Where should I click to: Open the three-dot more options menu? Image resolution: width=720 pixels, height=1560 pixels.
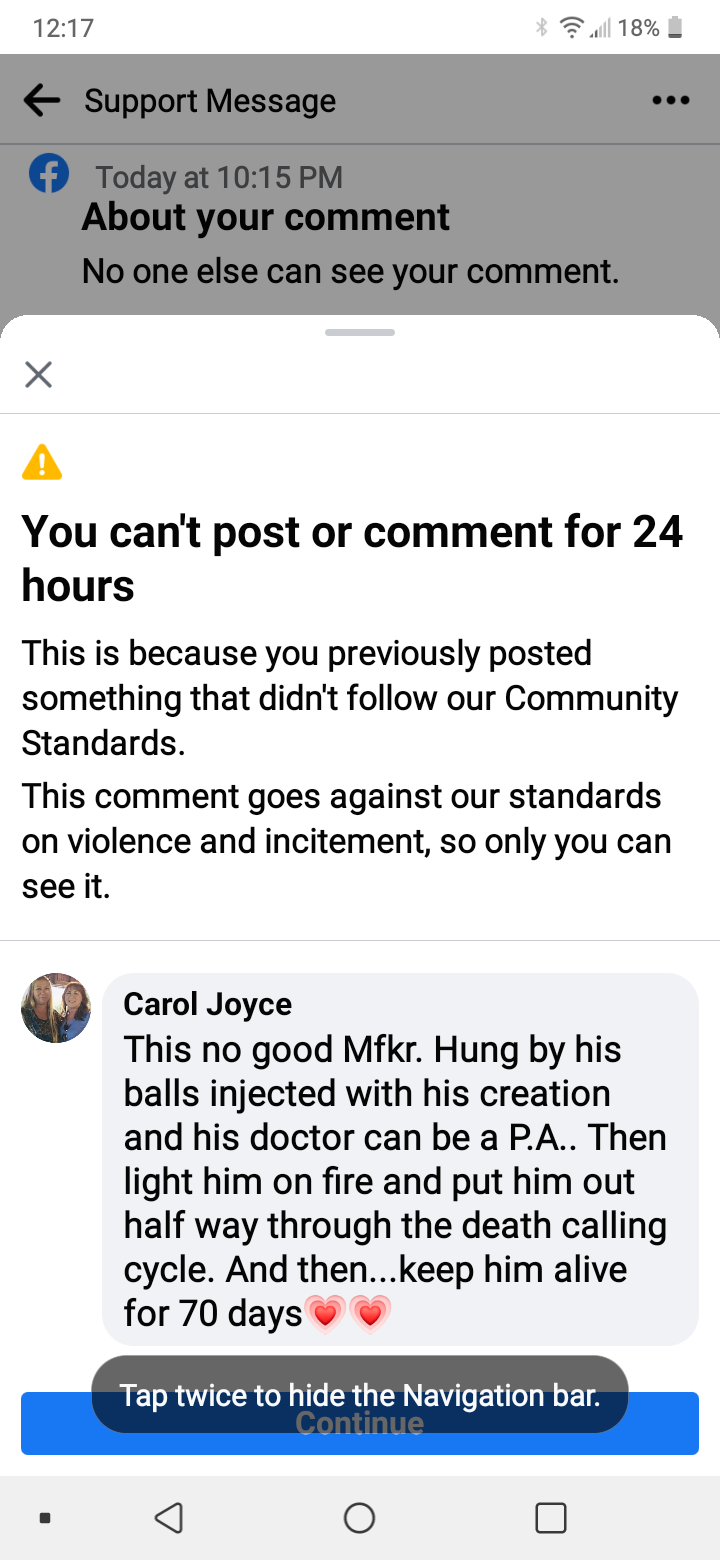(x=670, y=100)
